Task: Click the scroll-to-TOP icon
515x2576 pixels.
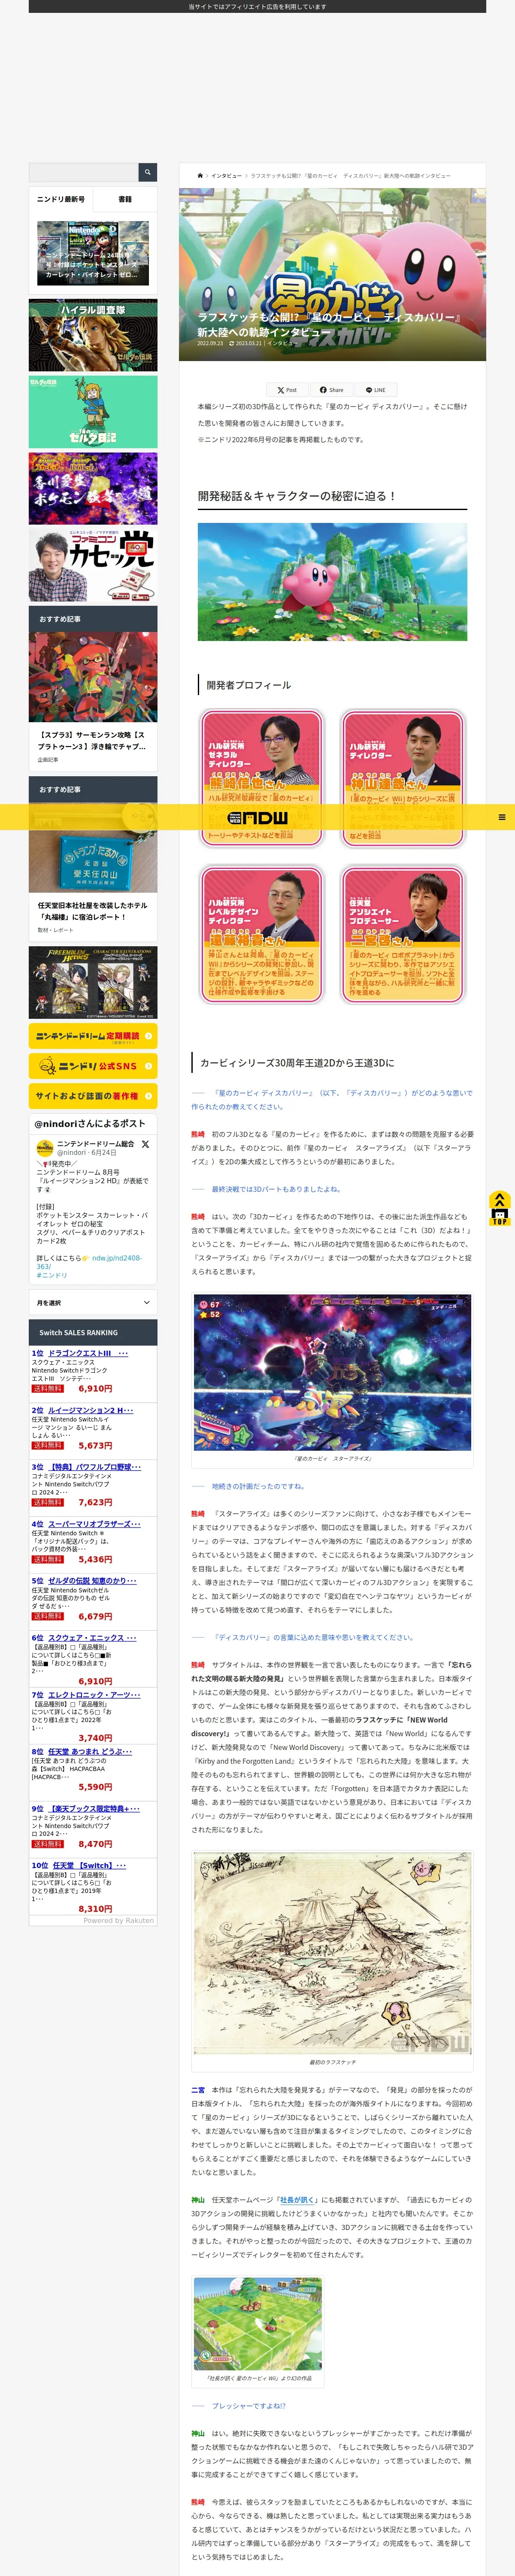Action: [x=499, y=1208]
